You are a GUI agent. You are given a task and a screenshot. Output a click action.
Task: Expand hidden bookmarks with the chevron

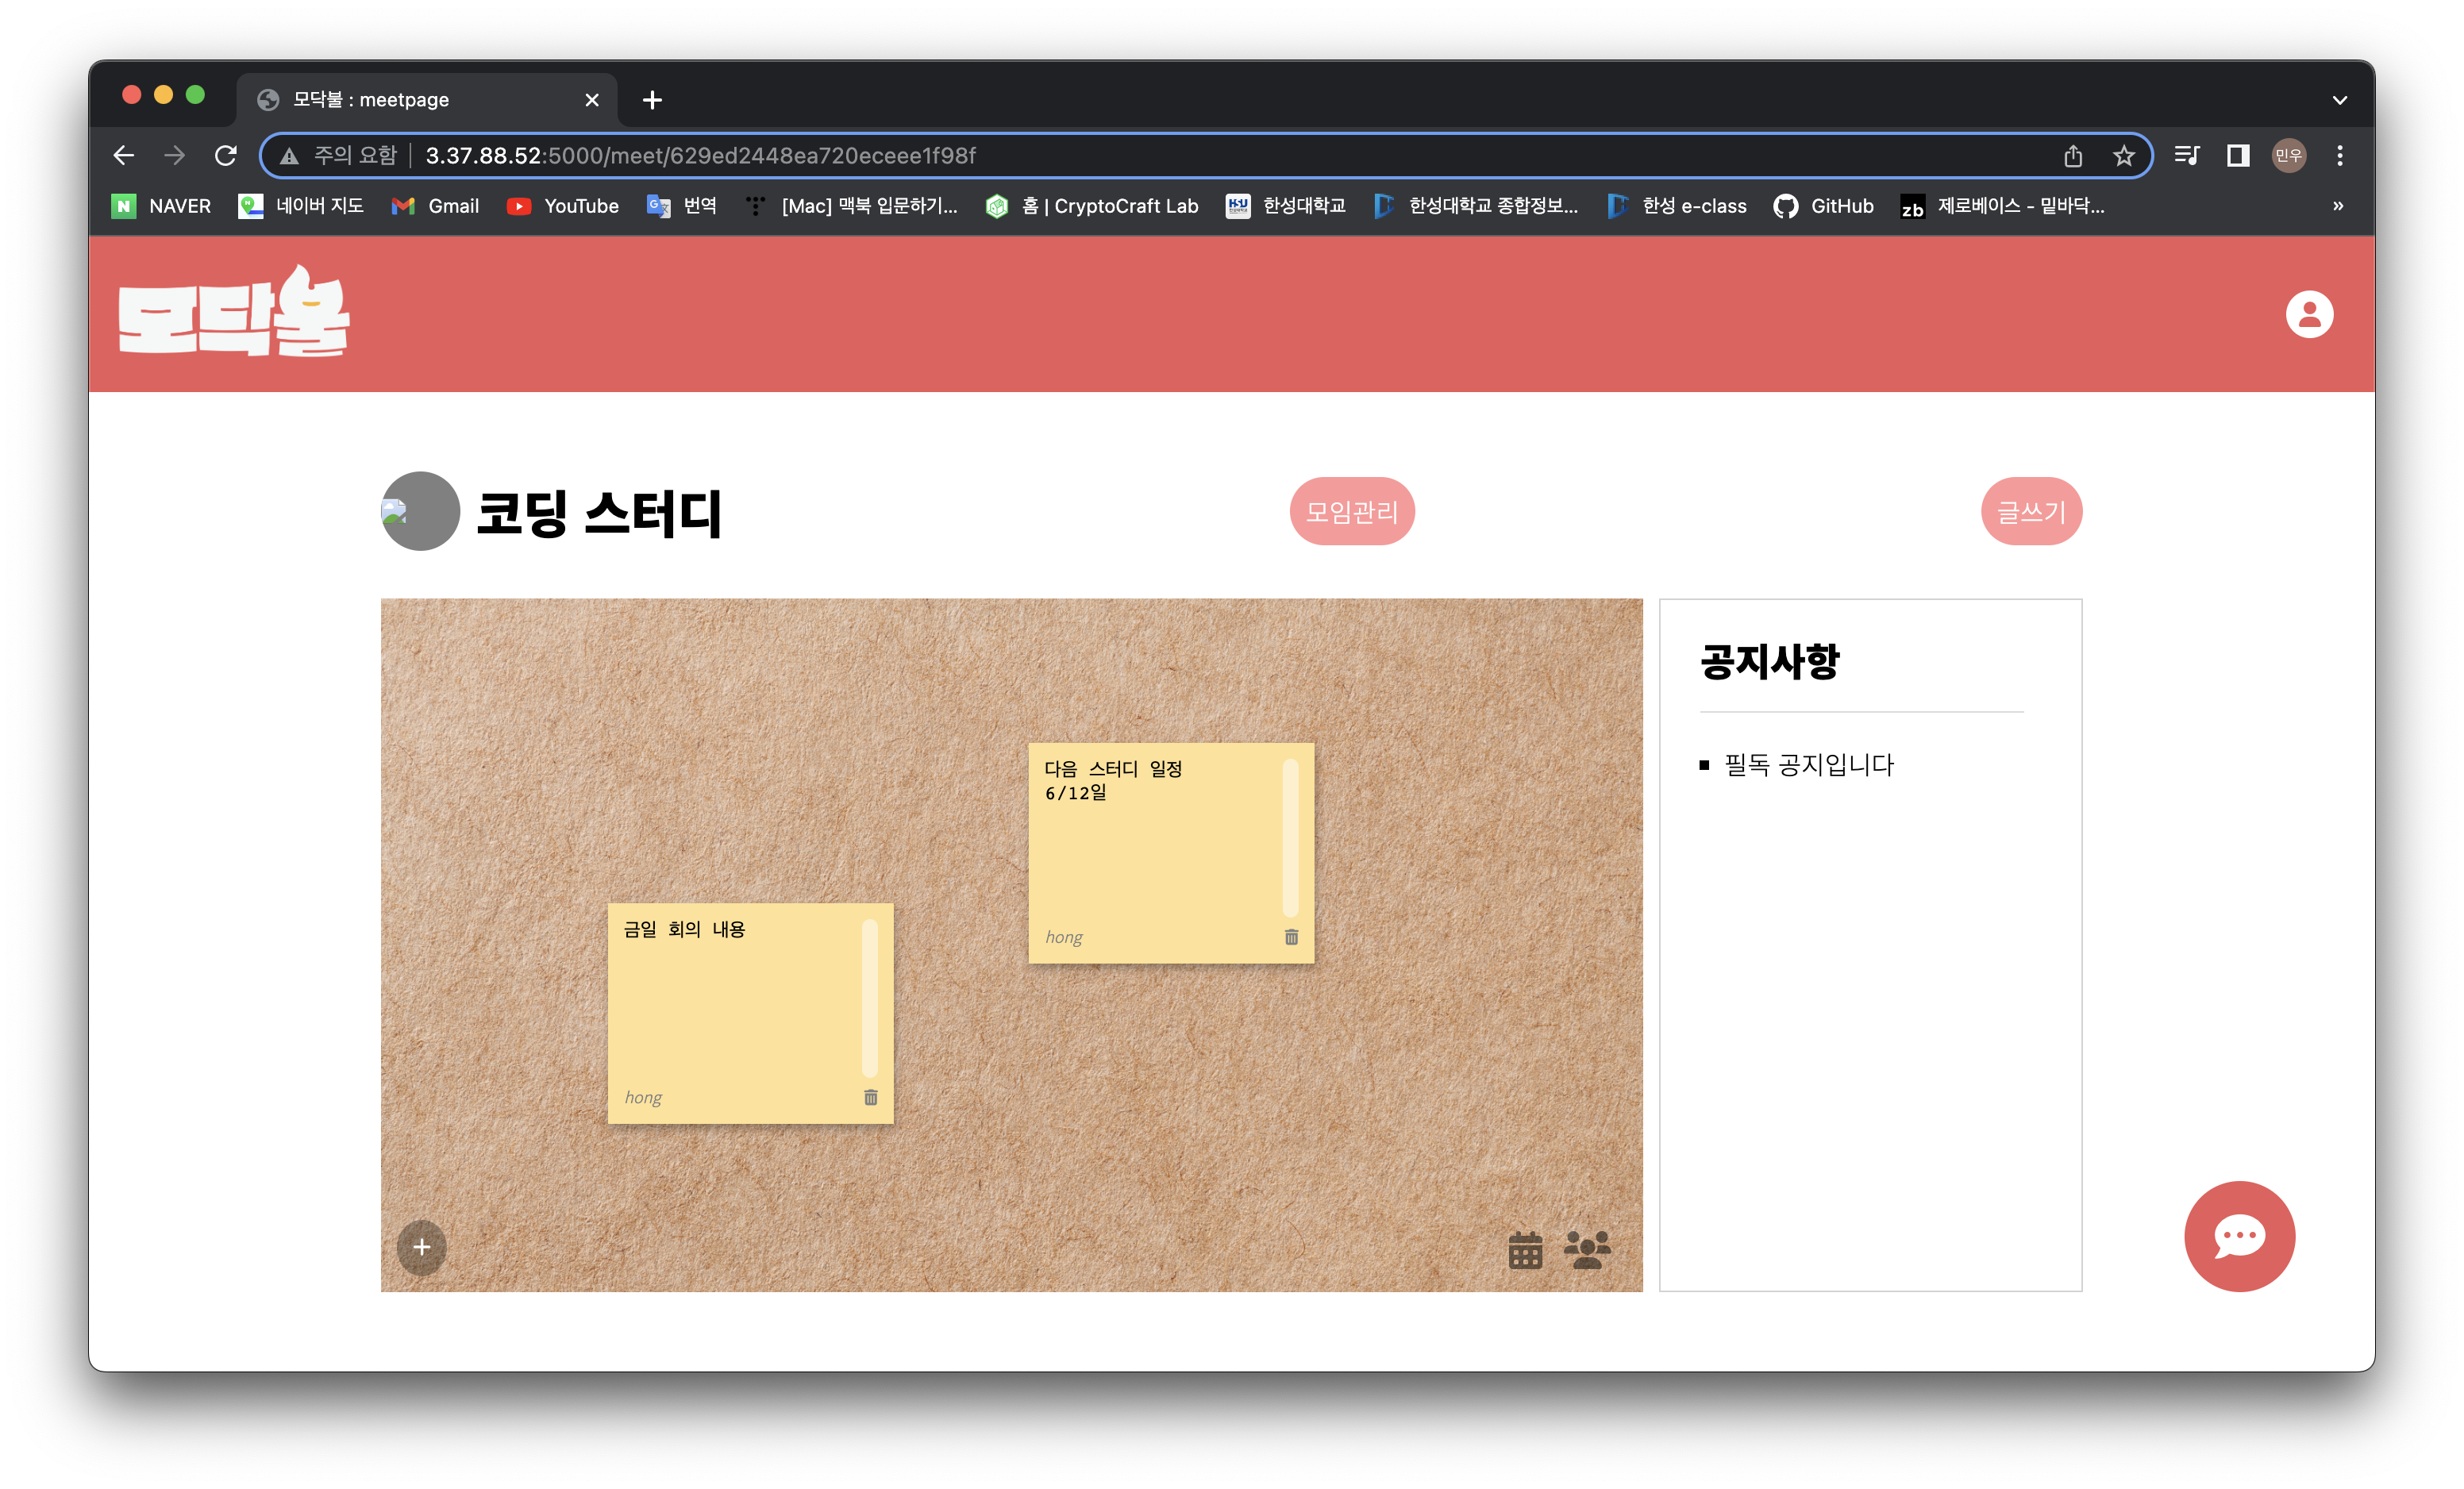2337,206
